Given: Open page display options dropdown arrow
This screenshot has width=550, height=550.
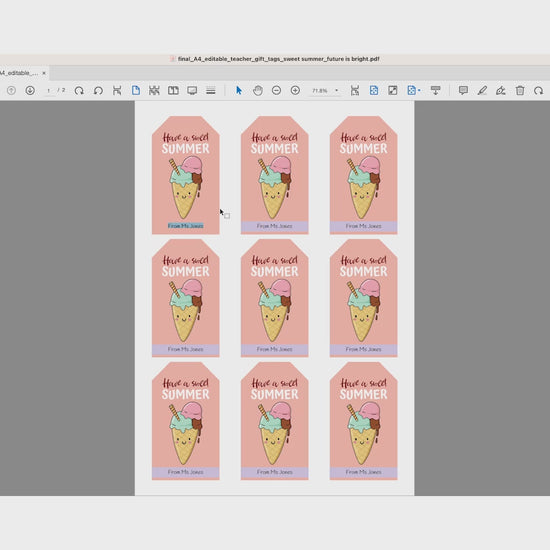Looking at the screenshot, I should click(x=419, y=90).
